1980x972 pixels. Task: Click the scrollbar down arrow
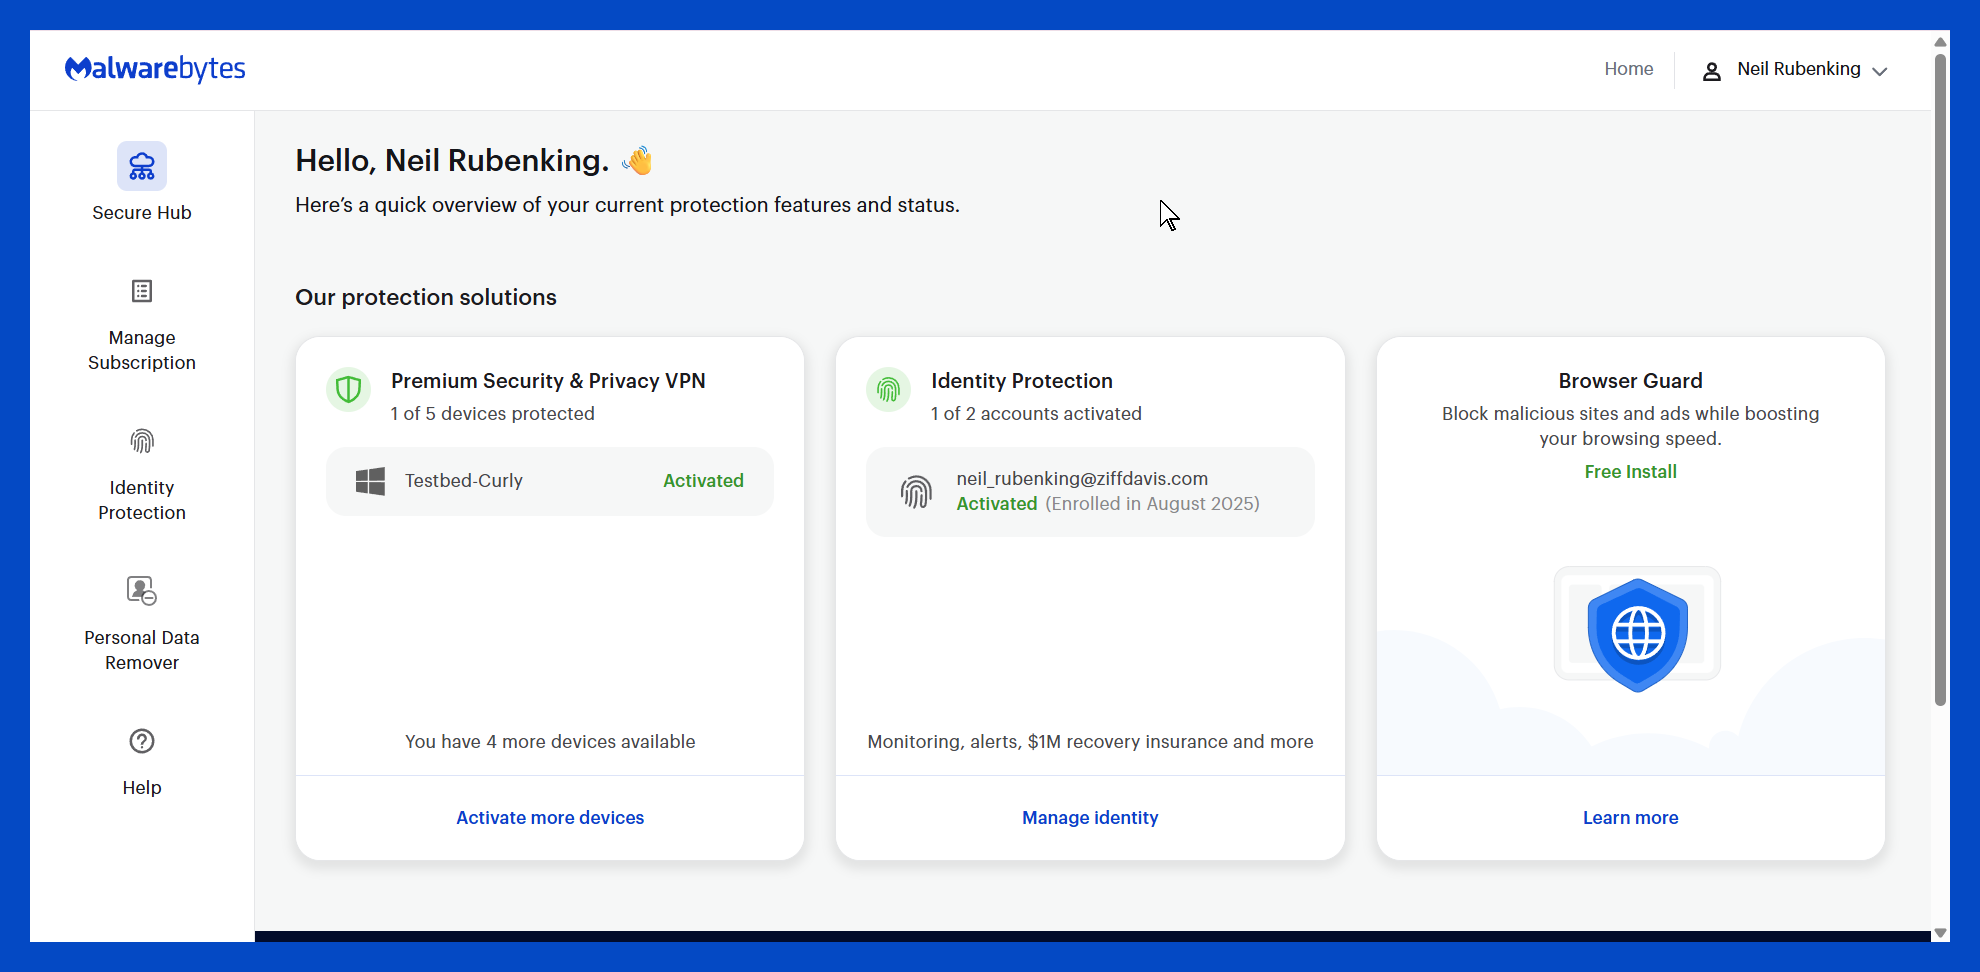click(1940, 932)
